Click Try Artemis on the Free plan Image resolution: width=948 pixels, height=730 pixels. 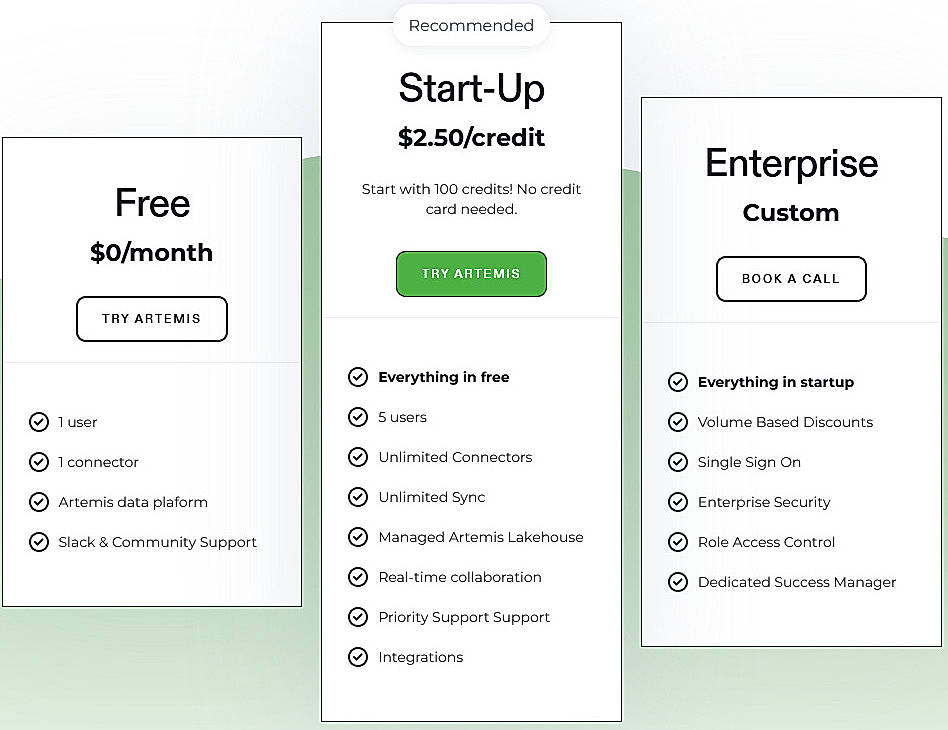[151, 318]
